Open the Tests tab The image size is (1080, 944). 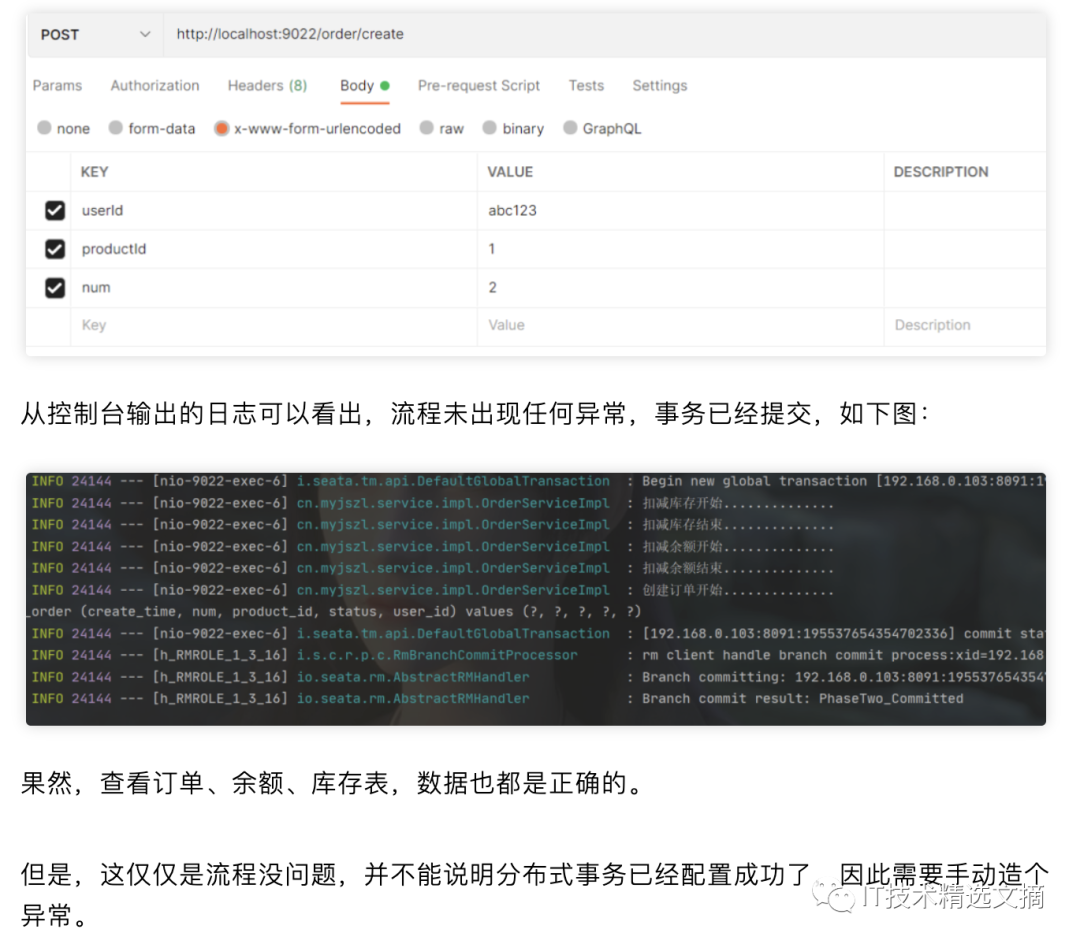[586, 85]
